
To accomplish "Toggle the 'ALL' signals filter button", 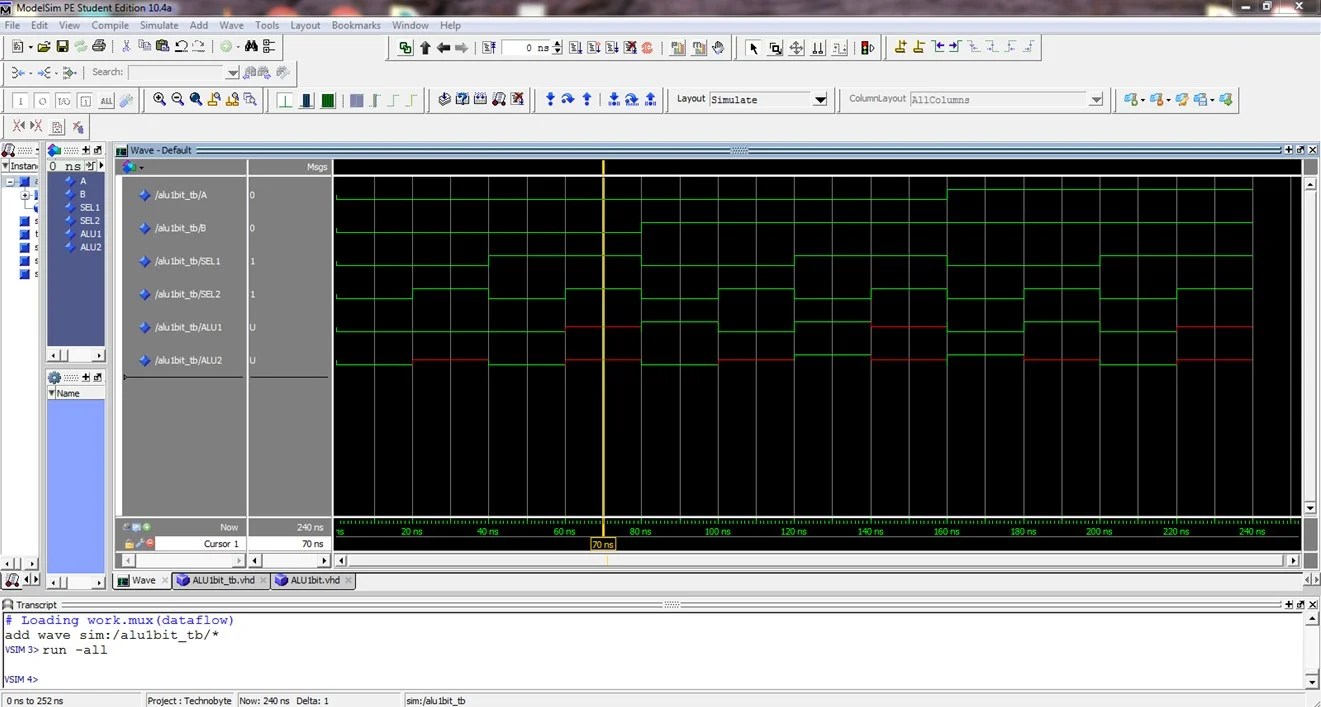I will (x=107, y=101).
